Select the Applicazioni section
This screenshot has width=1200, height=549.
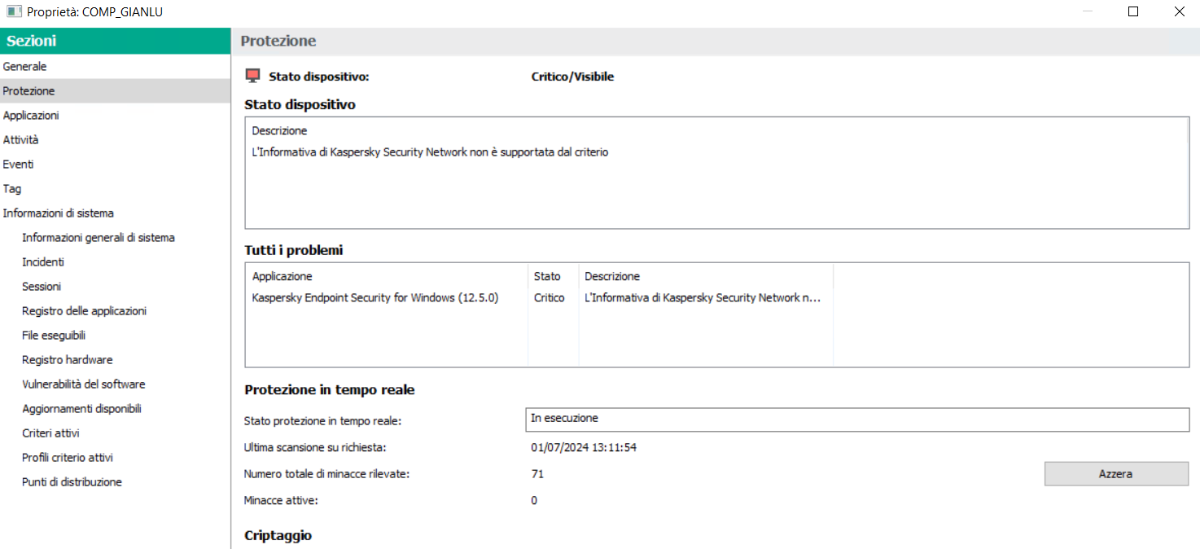click(x=31, y=115)
